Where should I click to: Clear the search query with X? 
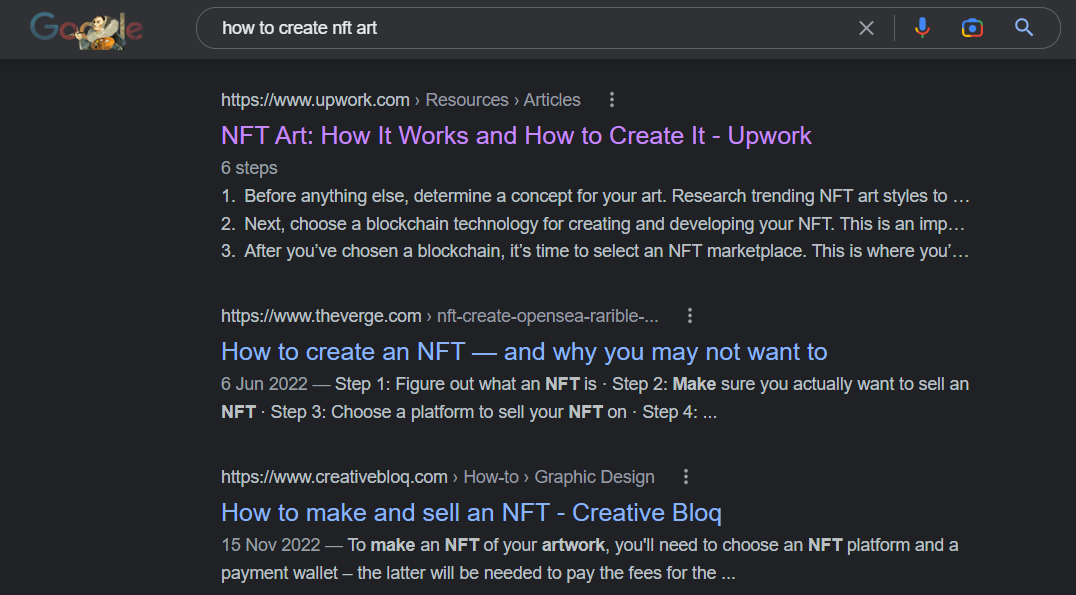(x=866, y=28)
